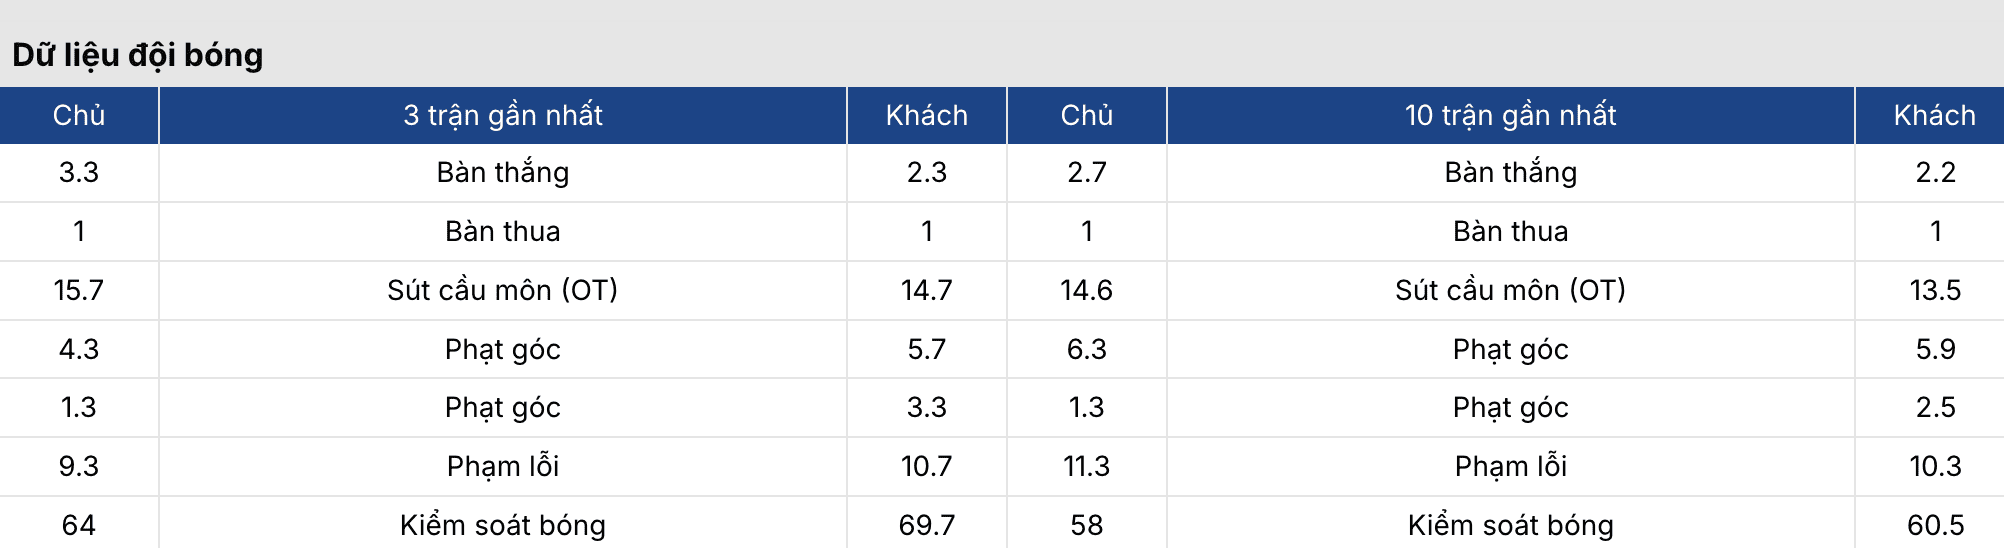Select the "3 trận gần nhất" column header

[x=502, y=115]
